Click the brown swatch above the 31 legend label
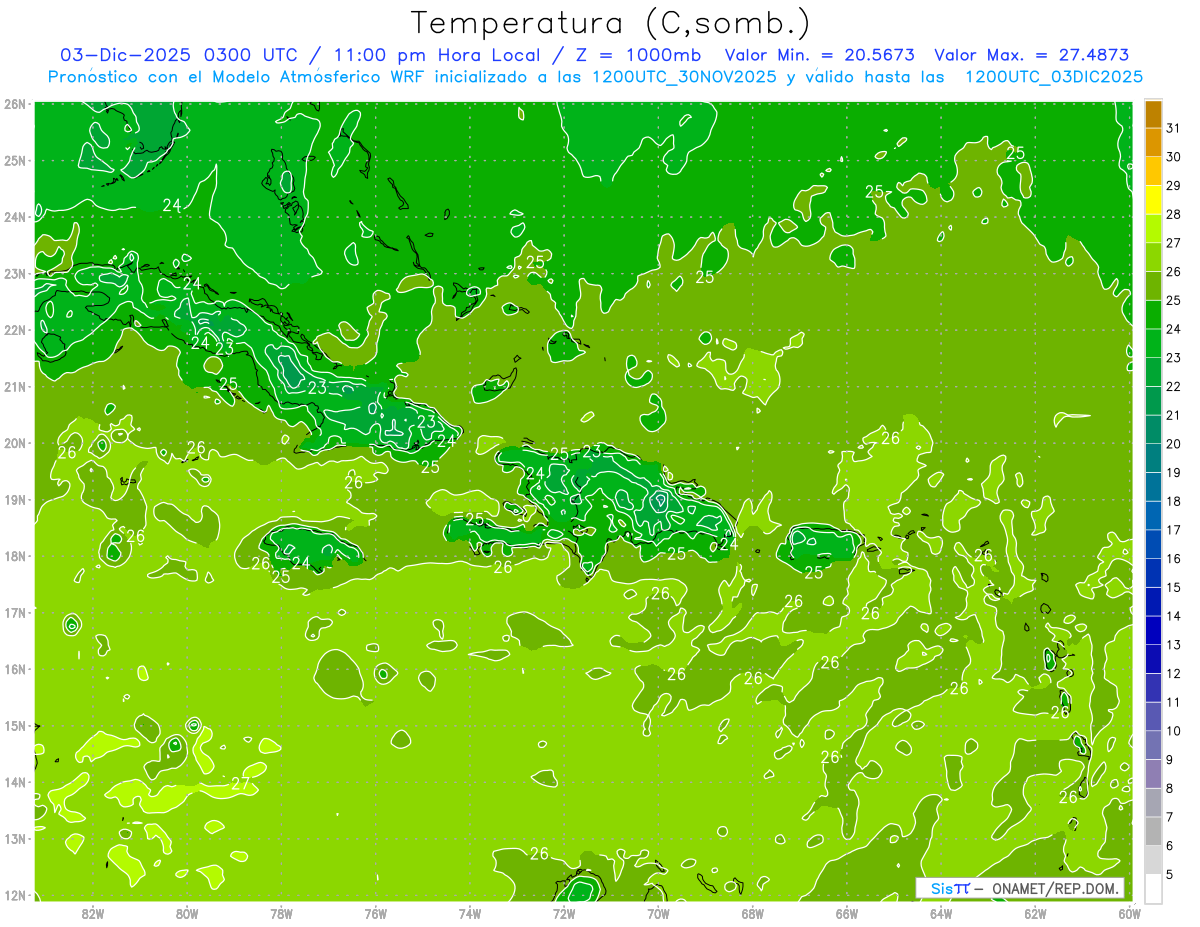Viewport: 1200px width, 927px height. 1153,114
